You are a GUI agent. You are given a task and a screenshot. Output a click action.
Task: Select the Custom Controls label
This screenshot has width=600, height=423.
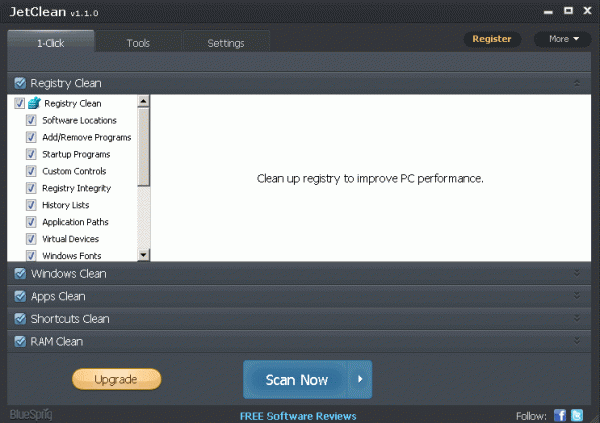coord(74,171)
